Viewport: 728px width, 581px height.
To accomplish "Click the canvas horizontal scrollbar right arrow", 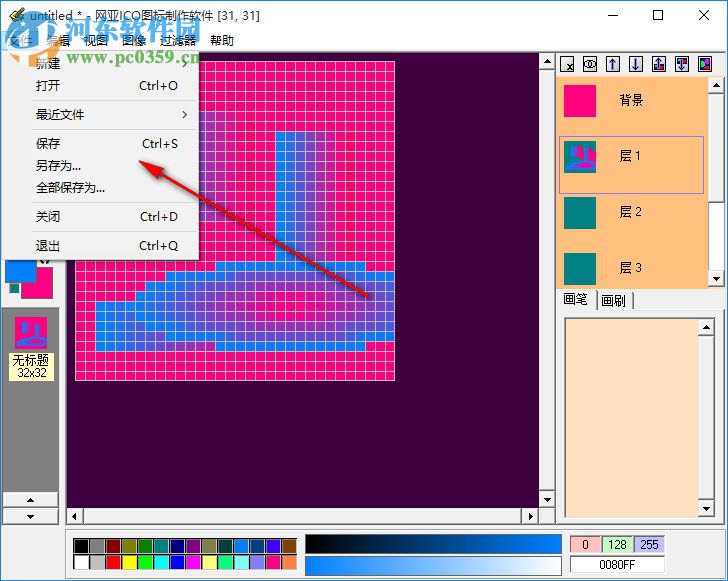I will 531,516.
